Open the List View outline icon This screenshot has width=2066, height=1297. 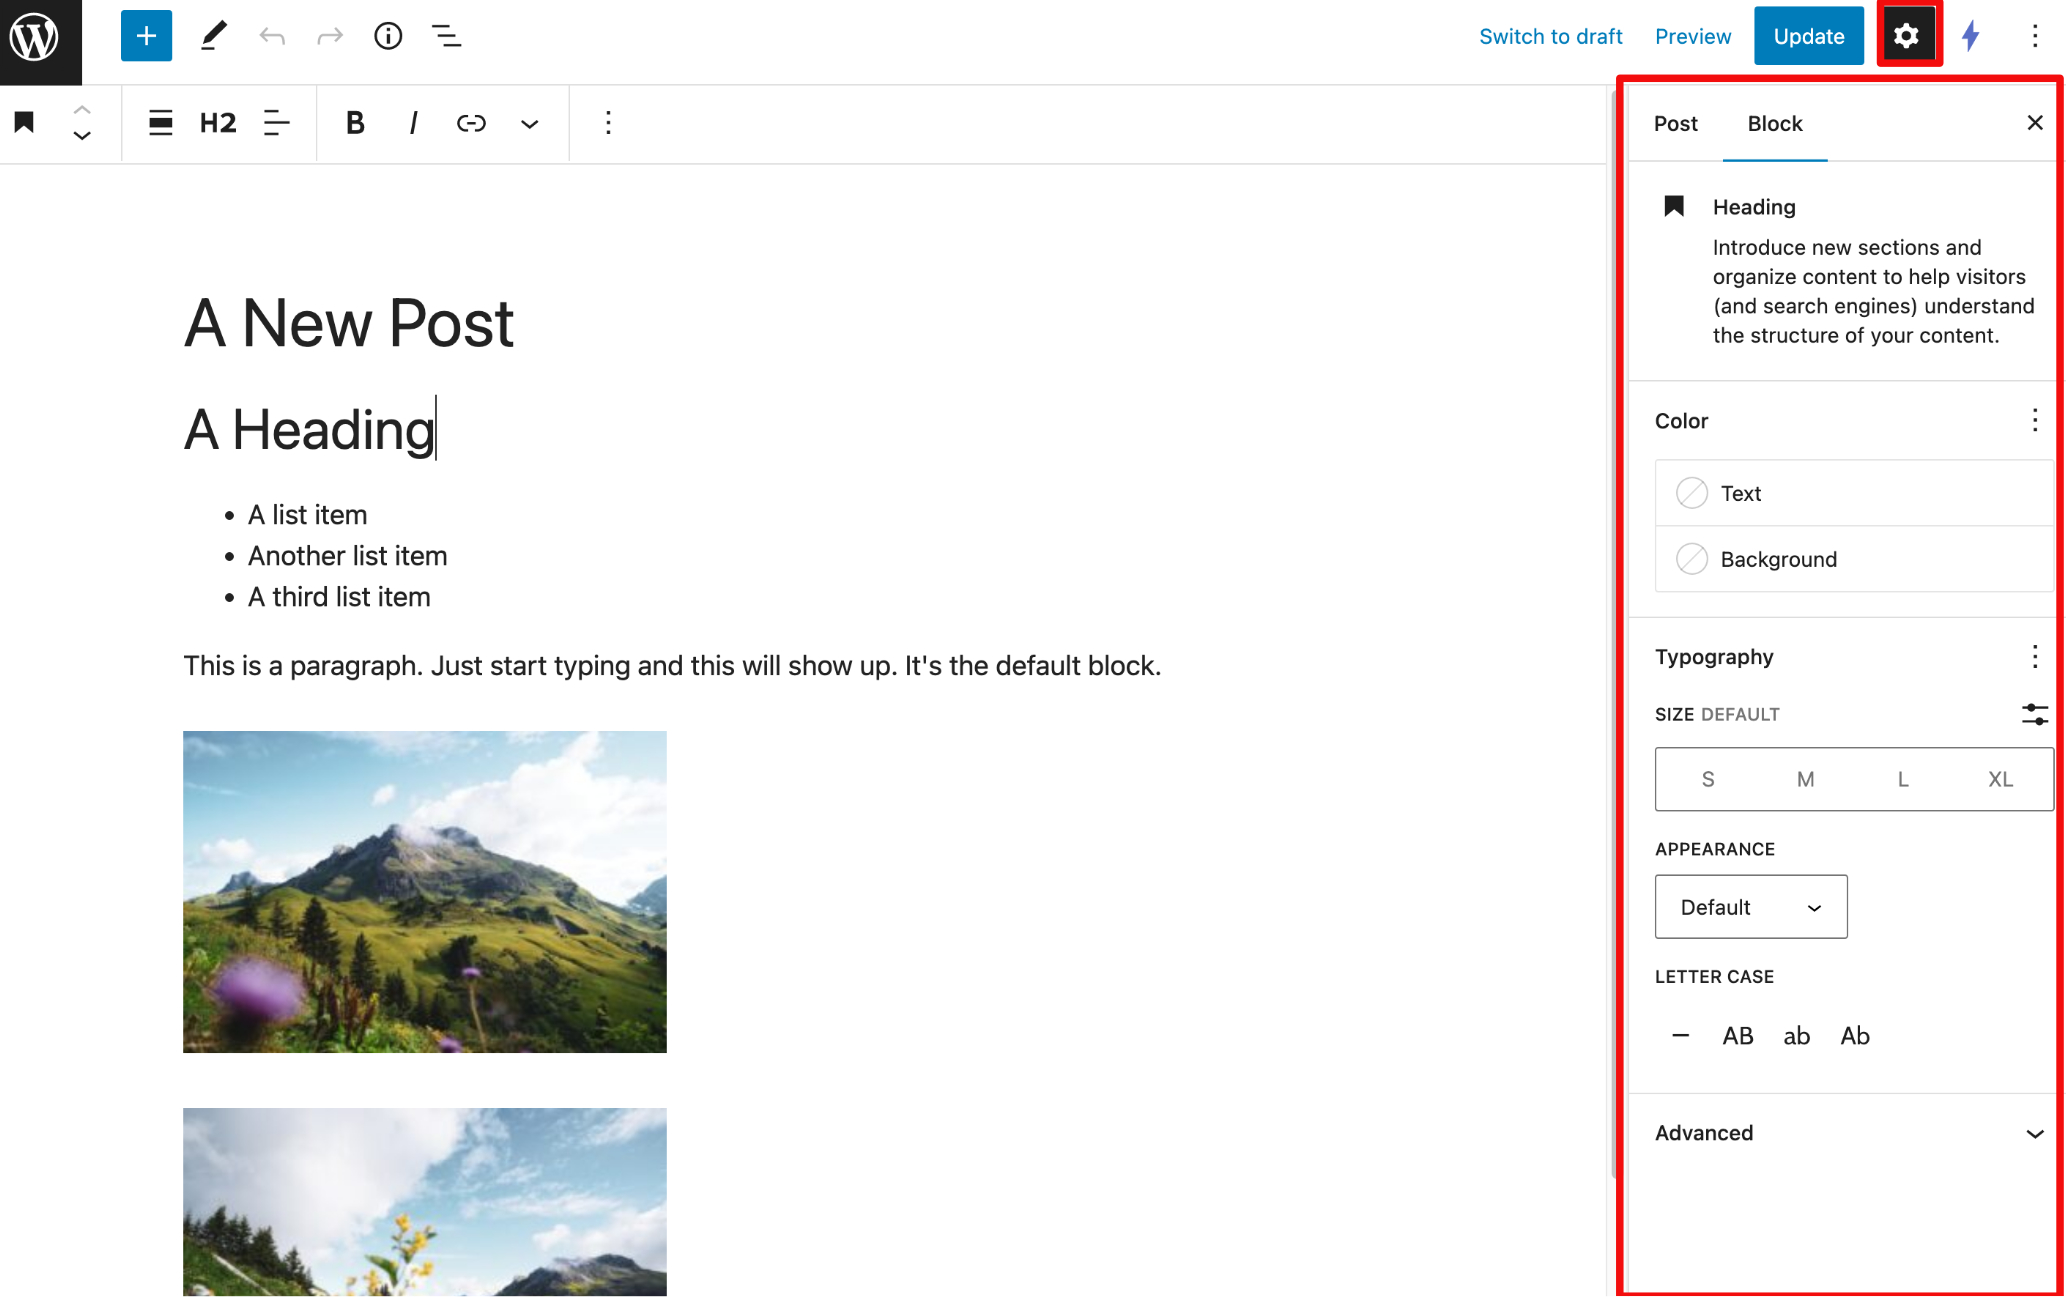click(446, 37)
